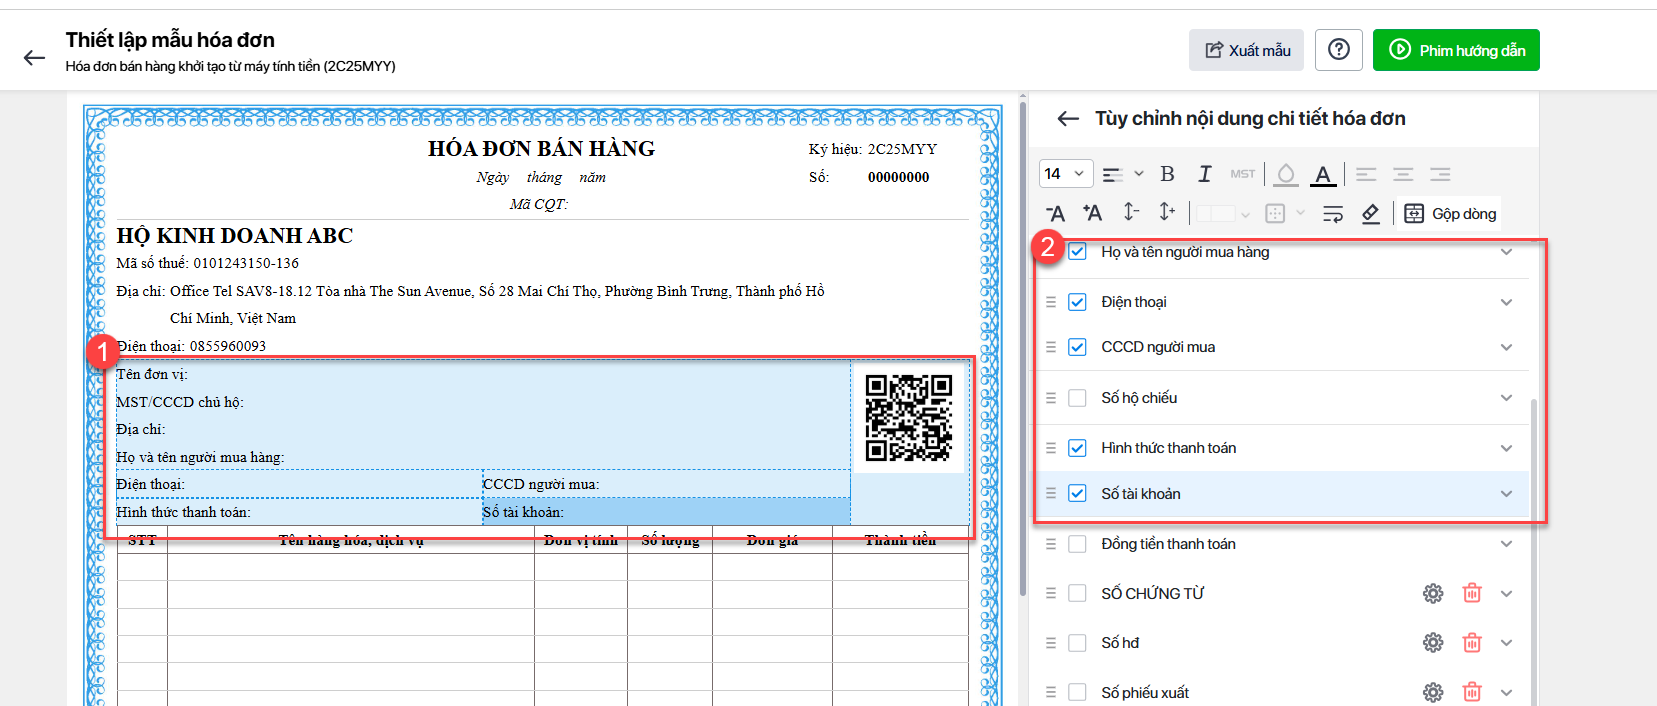Click the eraser clear formatting icon
1657x706 pixels.
pos(1371,213)
